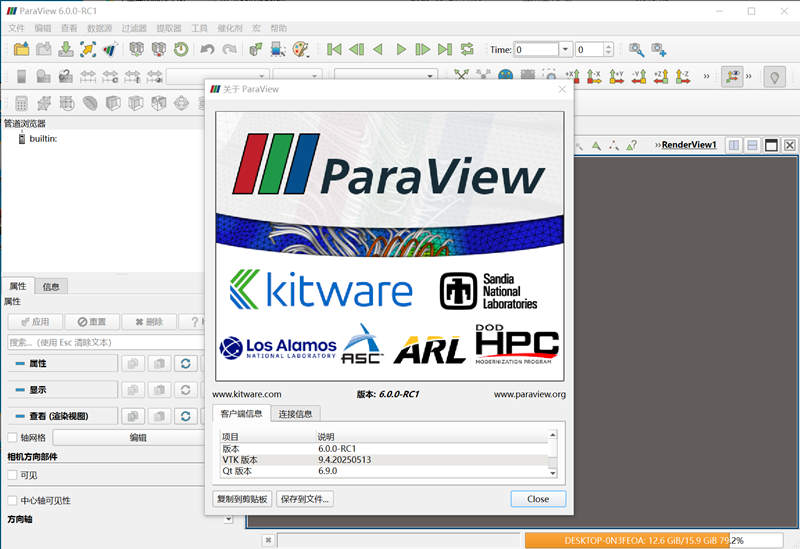Switch to the 信息 panel tab
The width and height of the screenshot is (800, 549).
pyautogui.click(x=51, y=287)
